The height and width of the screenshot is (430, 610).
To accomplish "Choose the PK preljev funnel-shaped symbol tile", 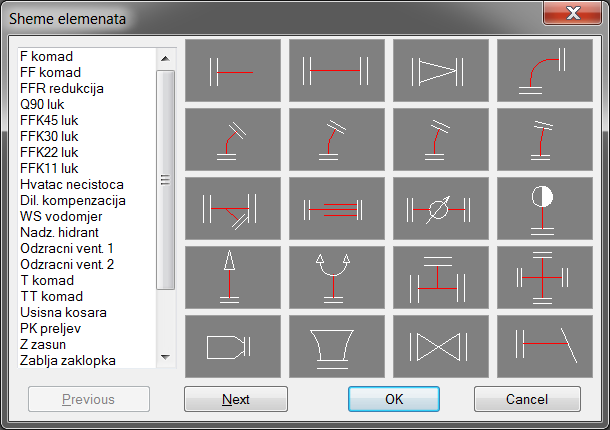I will [x=337, y=346].
